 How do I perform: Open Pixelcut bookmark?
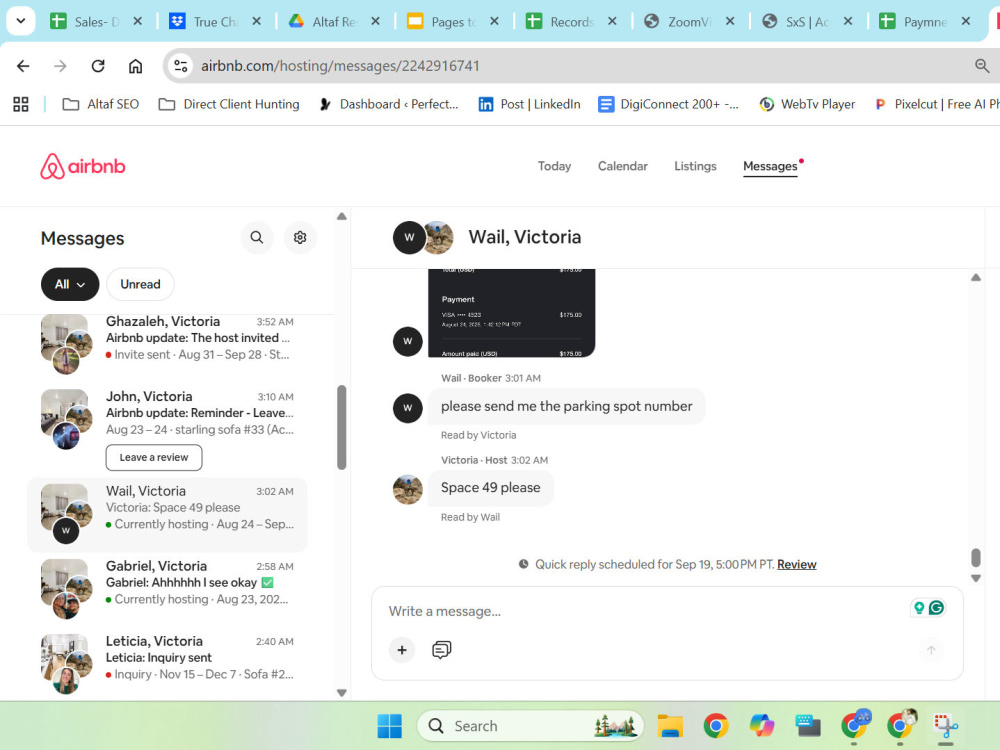[936, 104]
